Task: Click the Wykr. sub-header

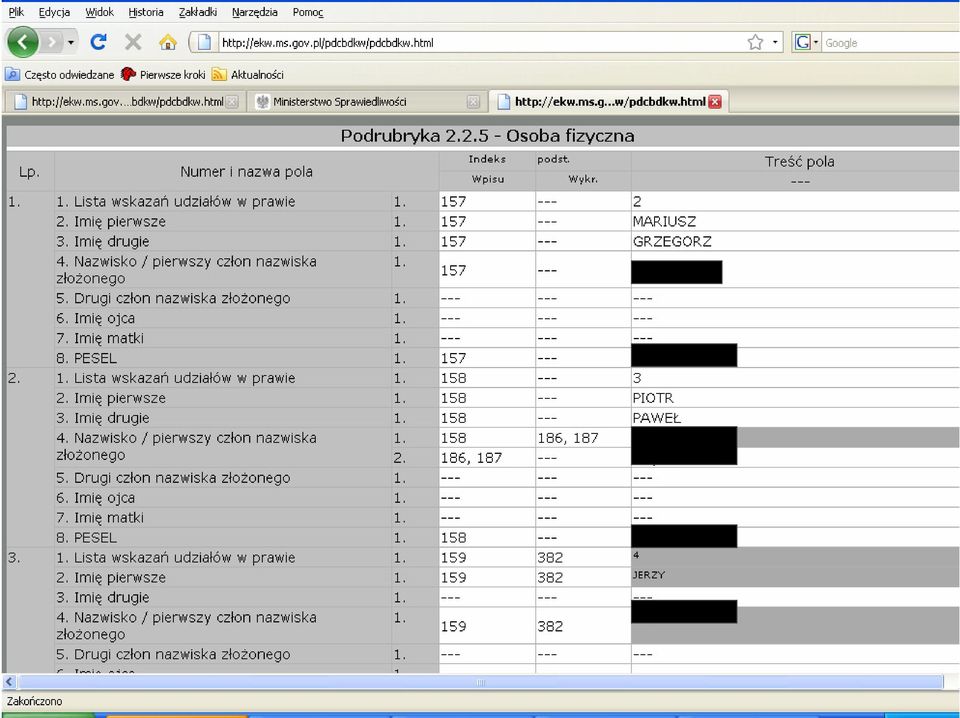Action: point(583,179)
